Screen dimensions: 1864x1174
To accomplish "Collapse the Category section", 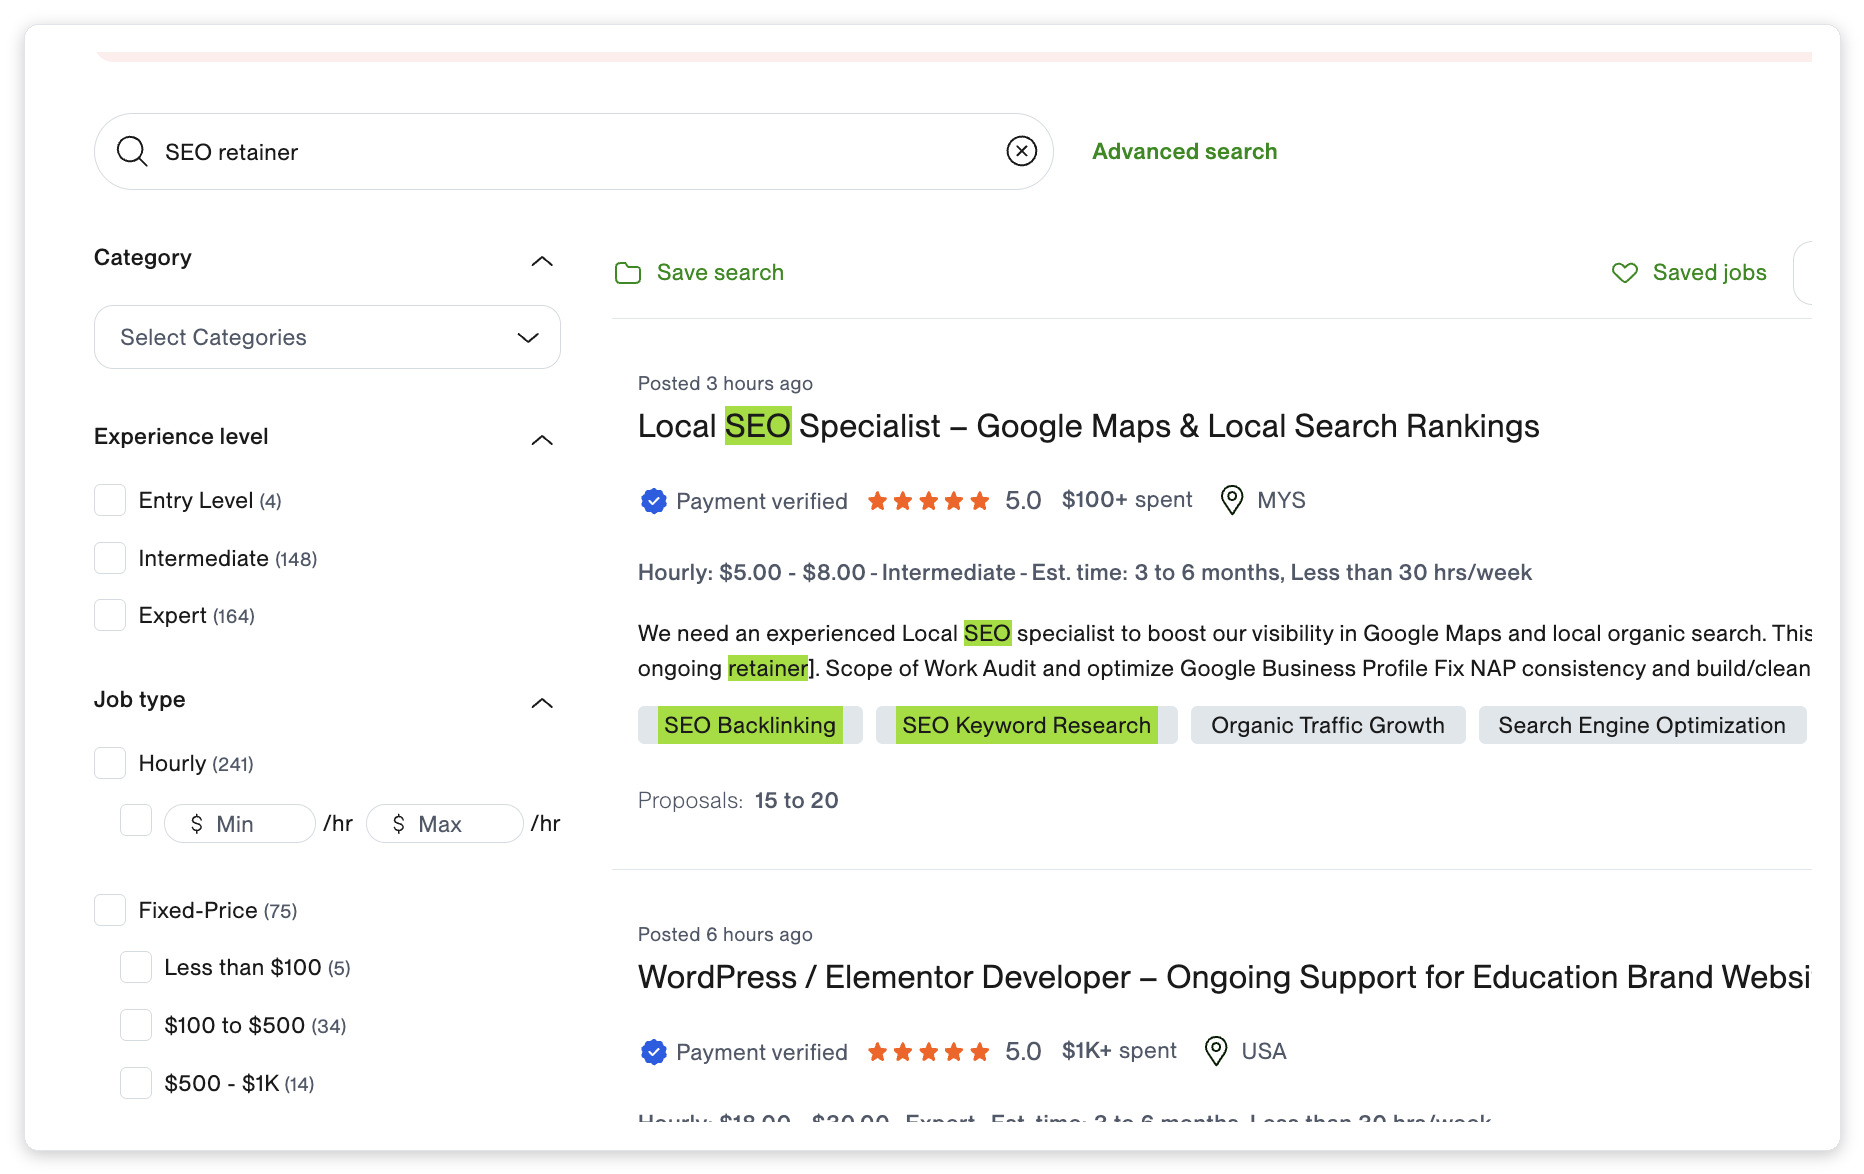I will [542, 261].
